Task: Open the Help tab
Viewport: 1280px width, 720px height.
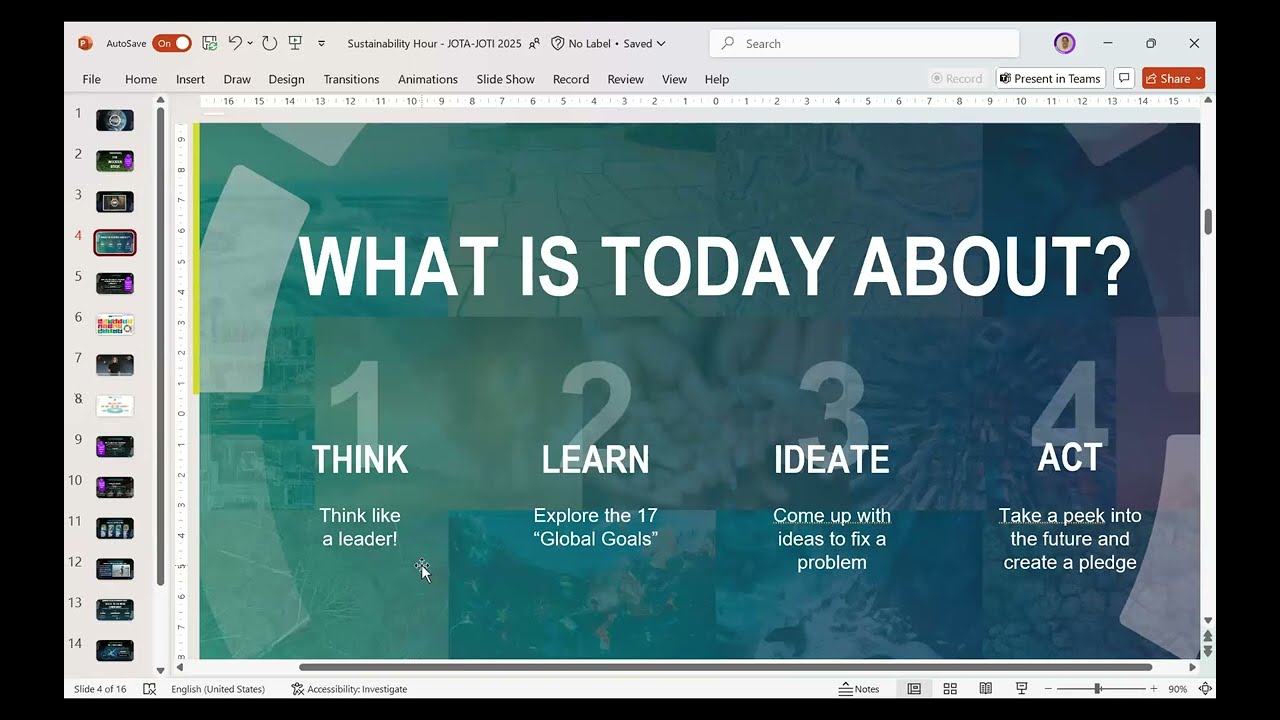Action: coord(717,79)
